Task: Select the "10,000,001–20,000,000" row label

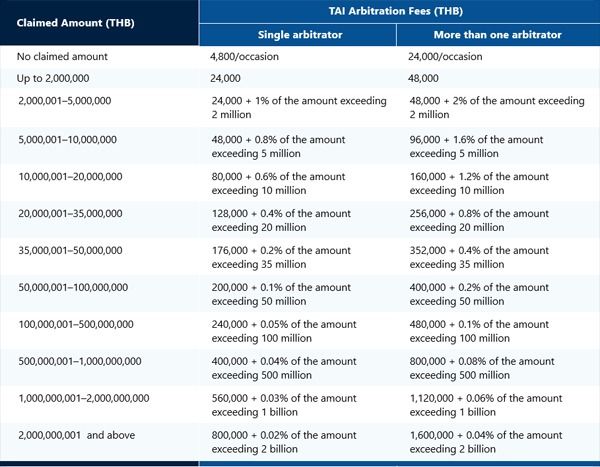Action: click(70, 176)
